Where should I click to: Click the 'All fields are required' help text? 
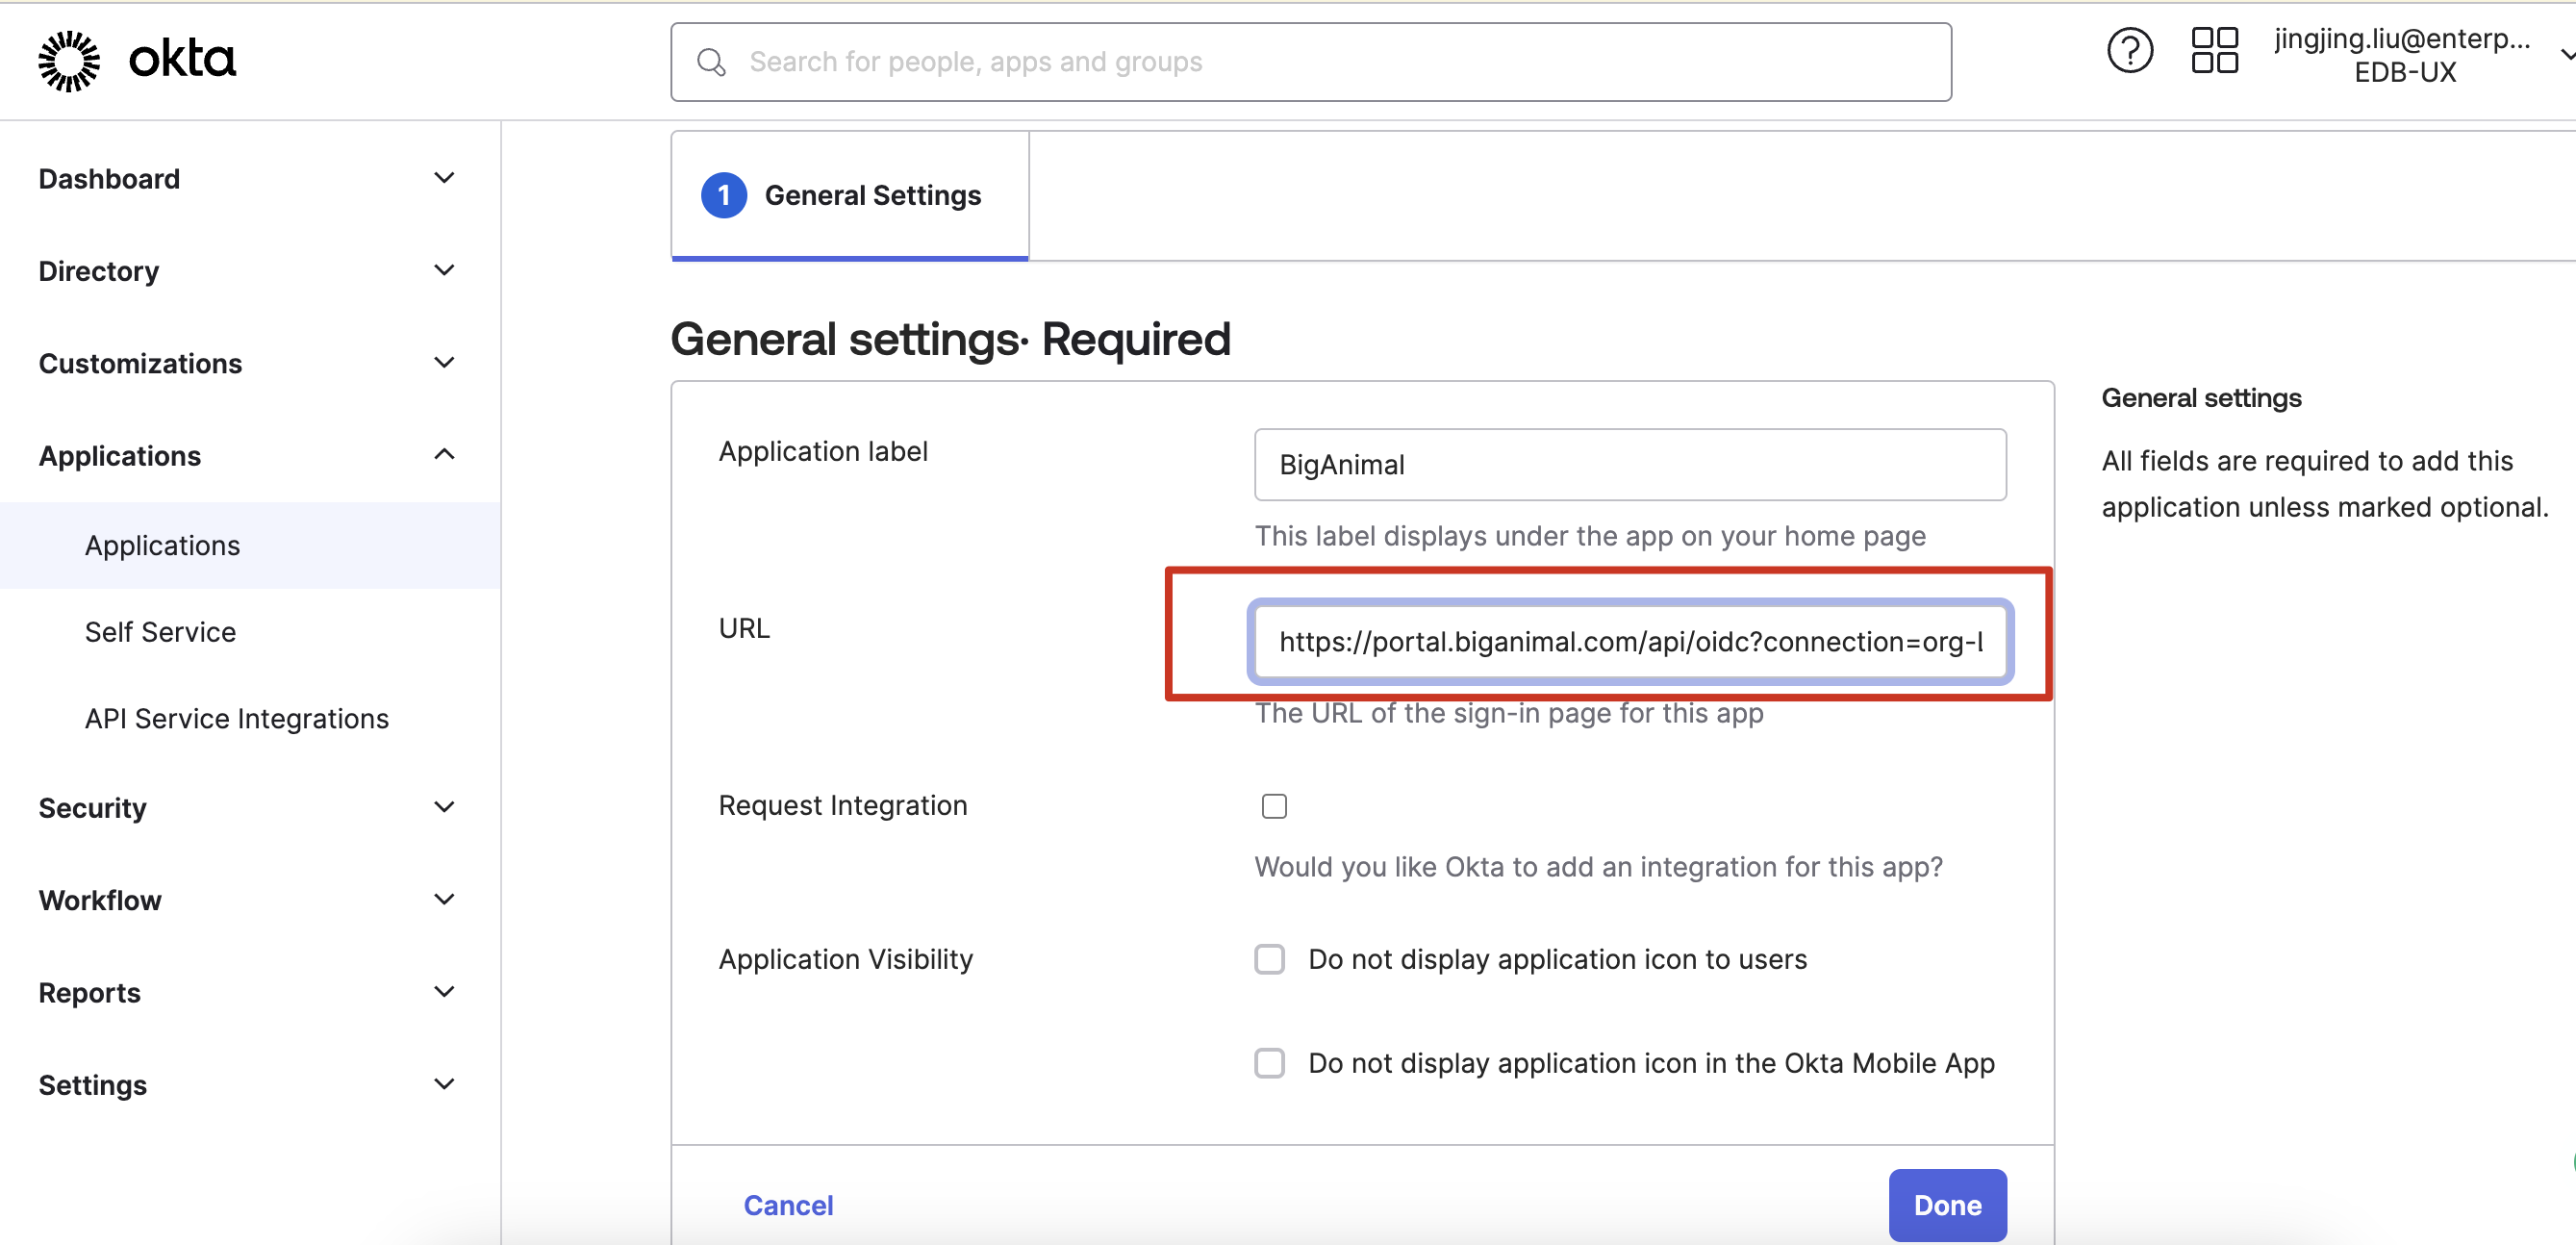[x=2325, y=484]
